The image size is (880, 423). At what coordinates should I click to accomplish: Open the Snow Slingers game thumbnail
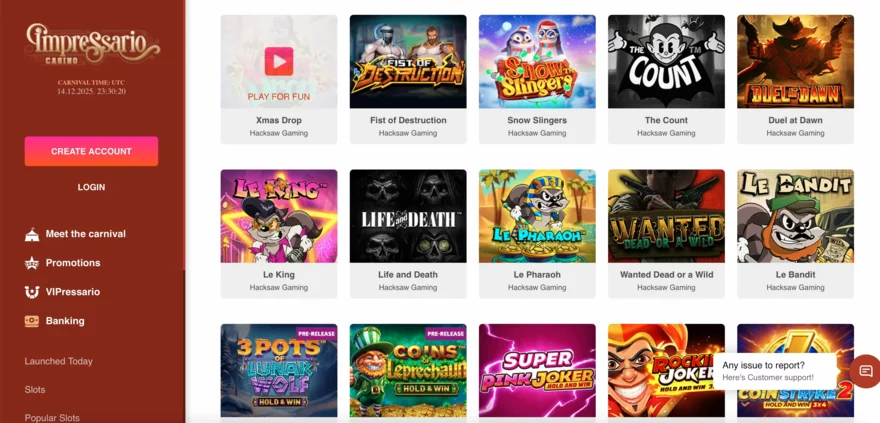click(537, 62)
